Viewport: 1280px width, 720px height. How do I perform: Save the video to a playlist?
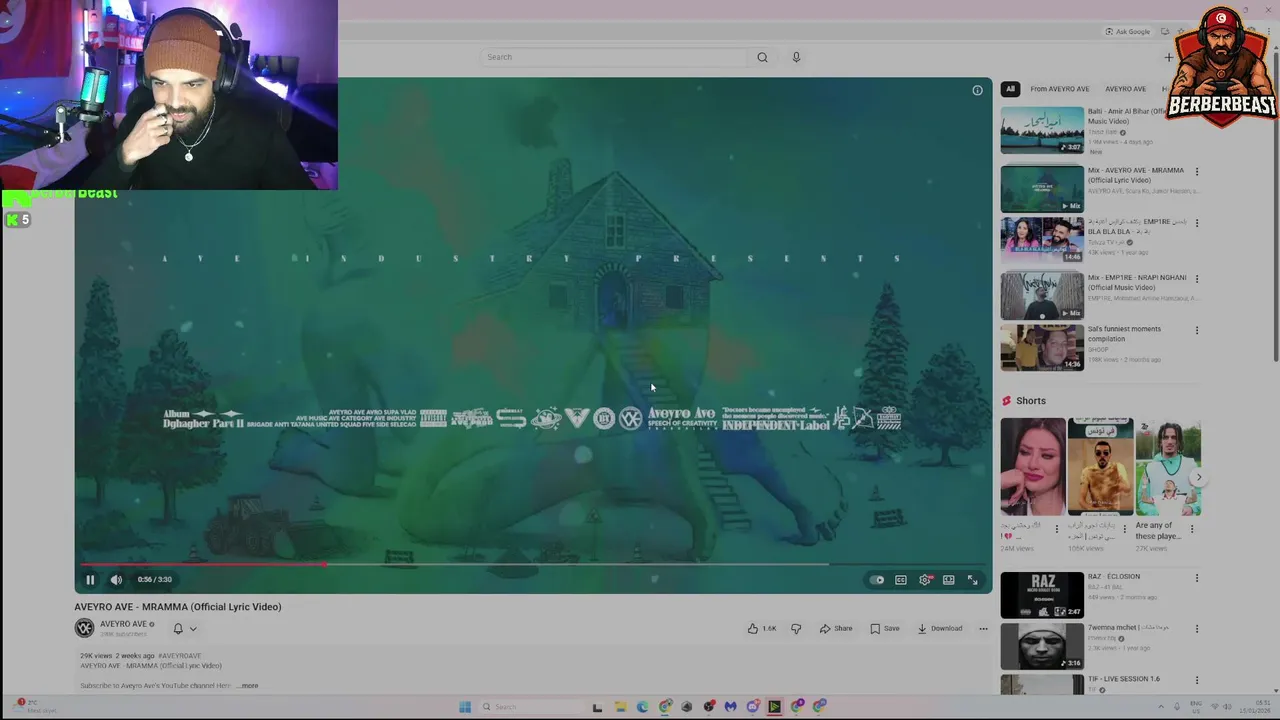click(x=885, y=629)
